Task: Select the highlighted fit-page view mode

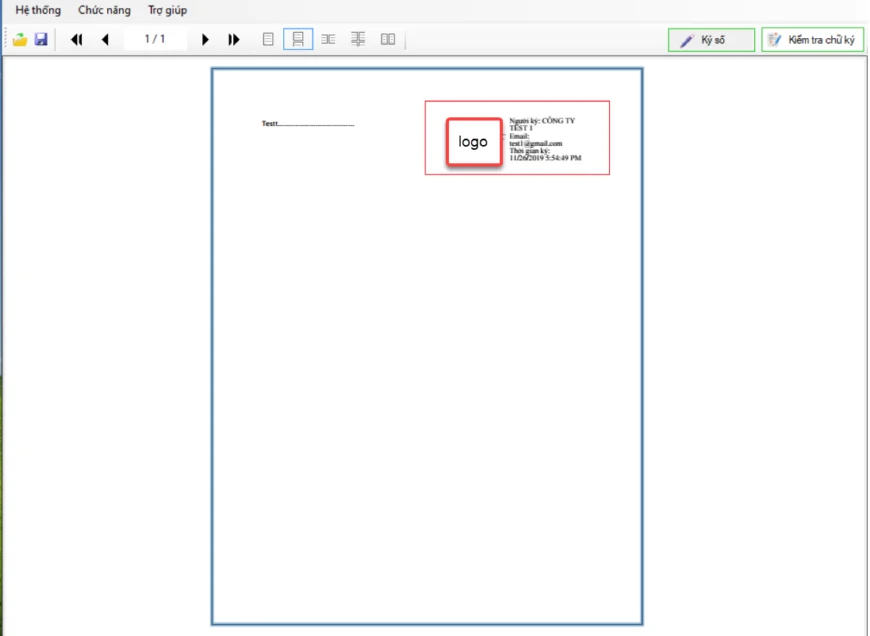Action: pos(298,39)
